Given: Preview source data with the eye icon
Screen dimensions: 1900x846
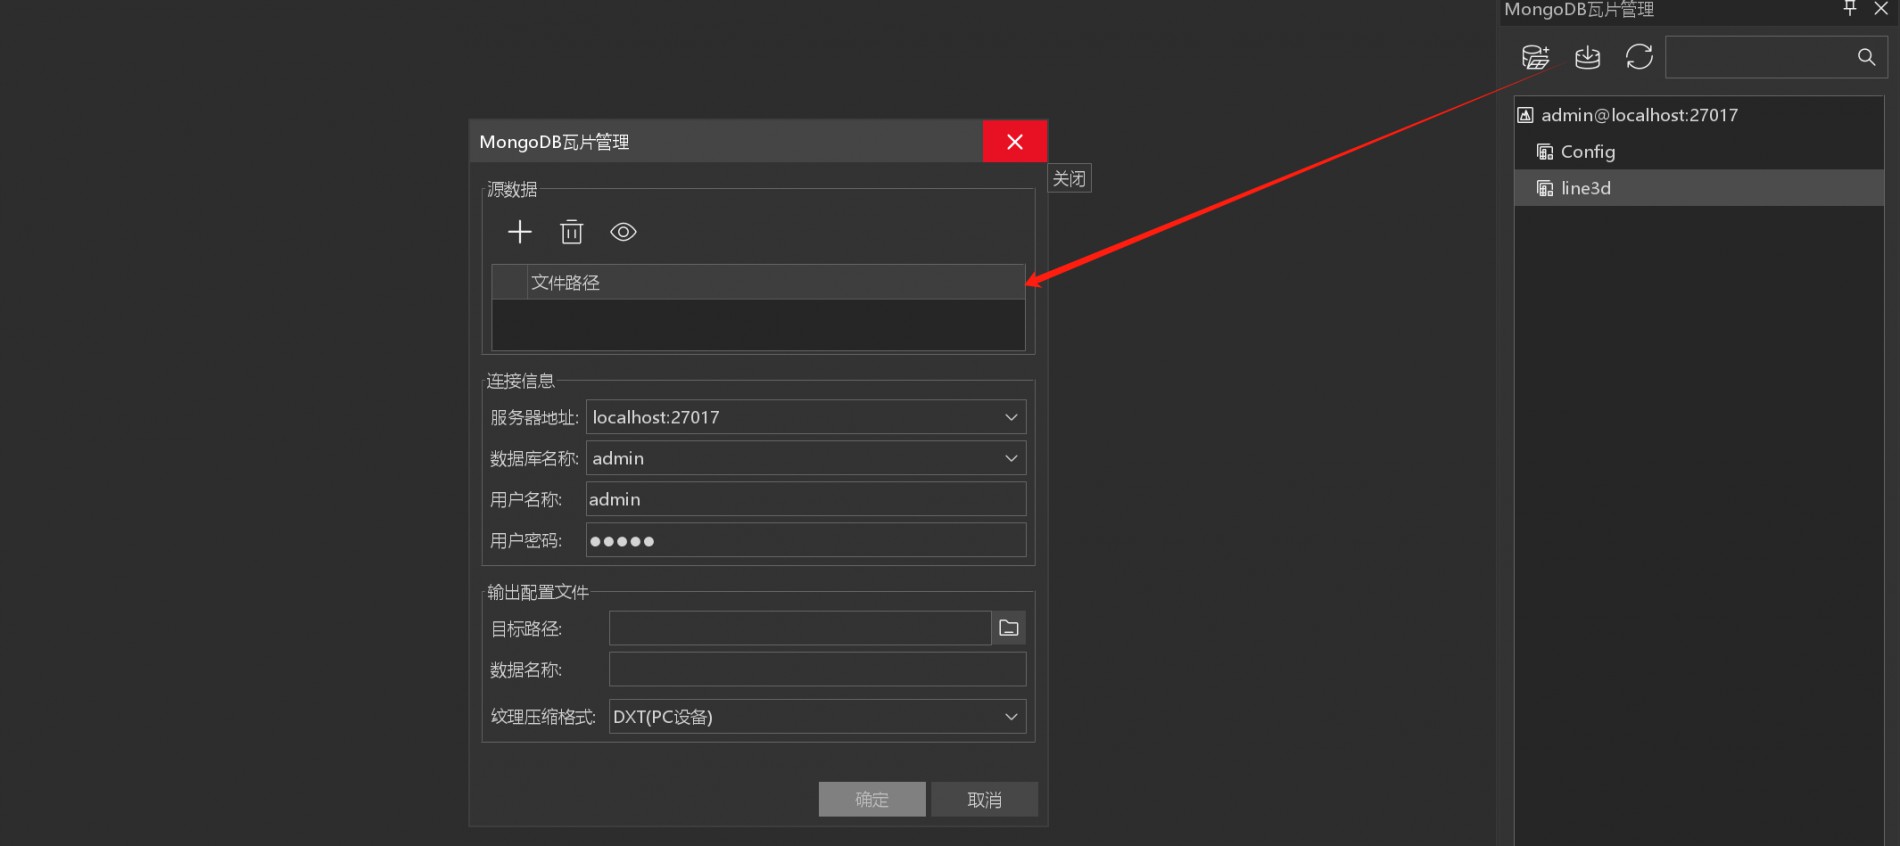Looking at the screenshot, I should [x=623, y=232].
